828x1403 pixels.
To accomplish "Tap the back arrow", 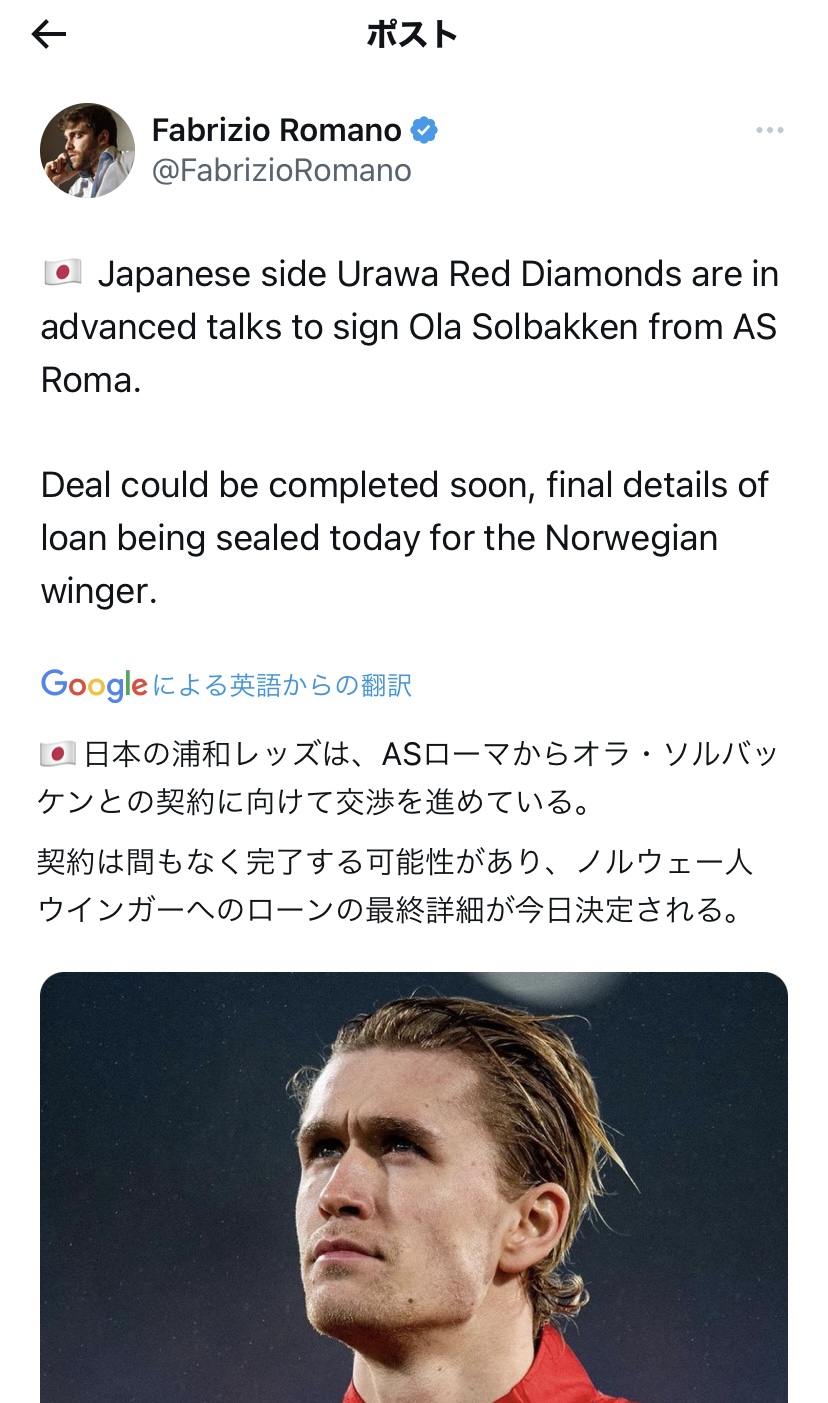I will (x=48, y=36).
